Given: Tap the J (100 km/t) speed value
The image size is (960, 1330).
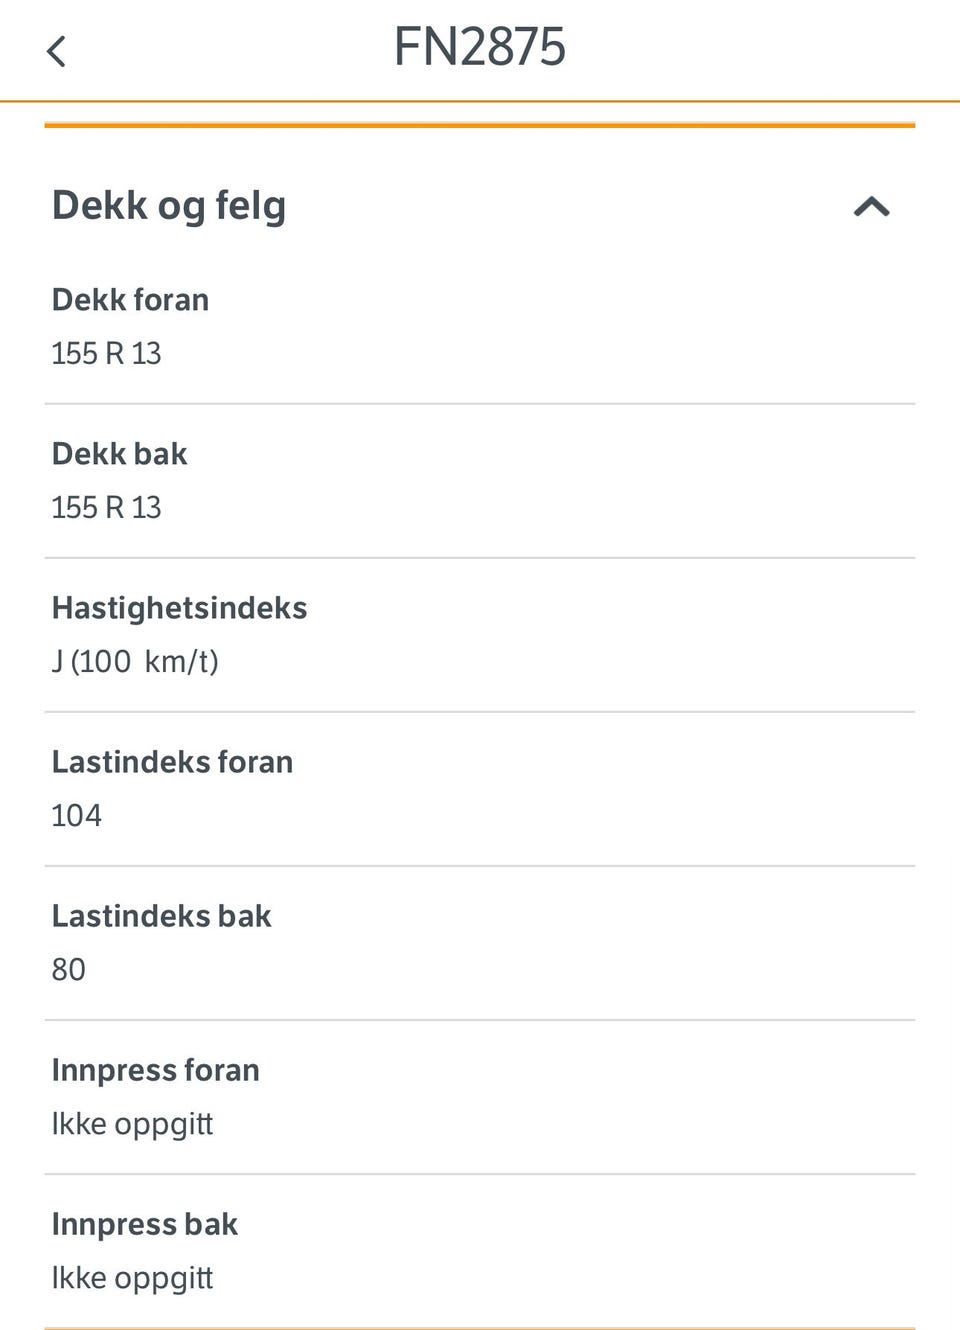Looking at the screenshot, I should [x=135, y=662].
